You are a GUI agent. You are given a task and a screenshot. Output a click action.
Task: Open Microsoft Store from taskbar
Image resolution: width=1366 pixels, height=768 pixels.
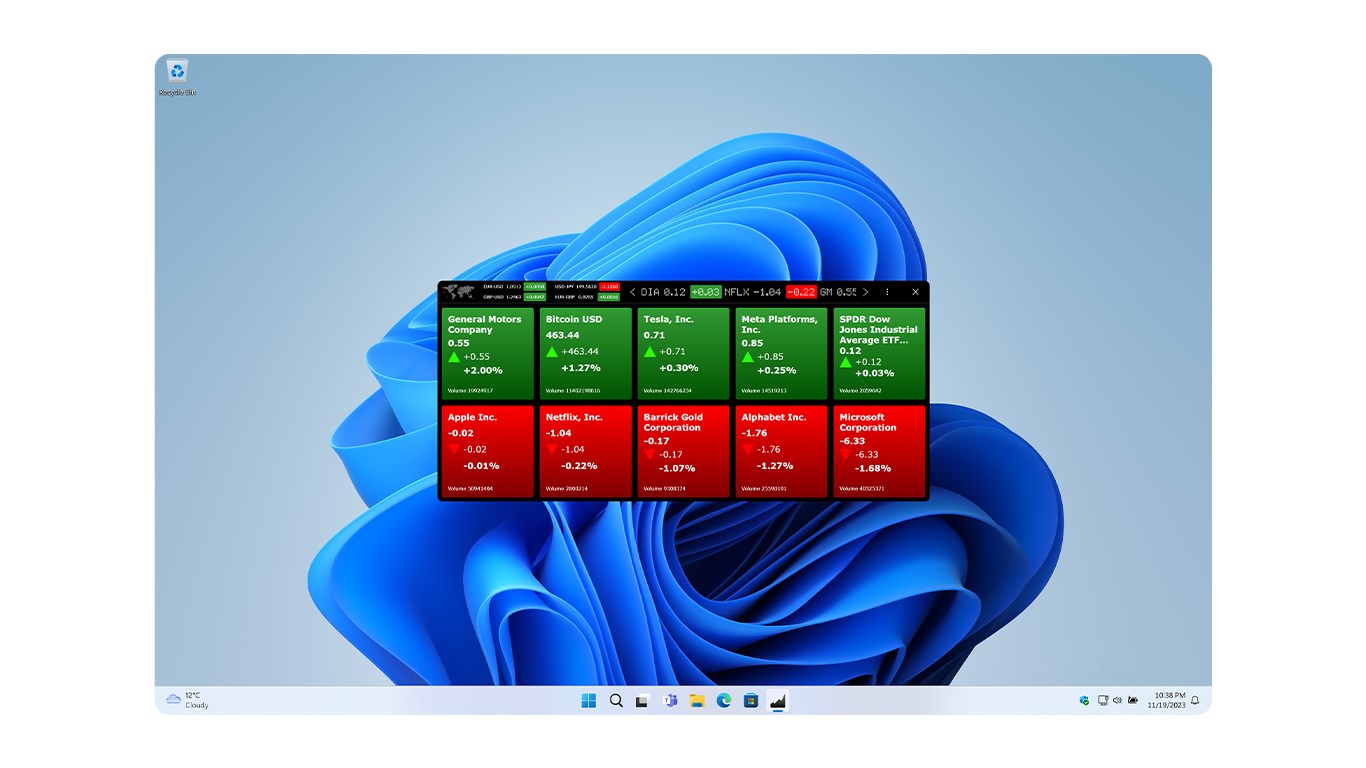point(751,700)
